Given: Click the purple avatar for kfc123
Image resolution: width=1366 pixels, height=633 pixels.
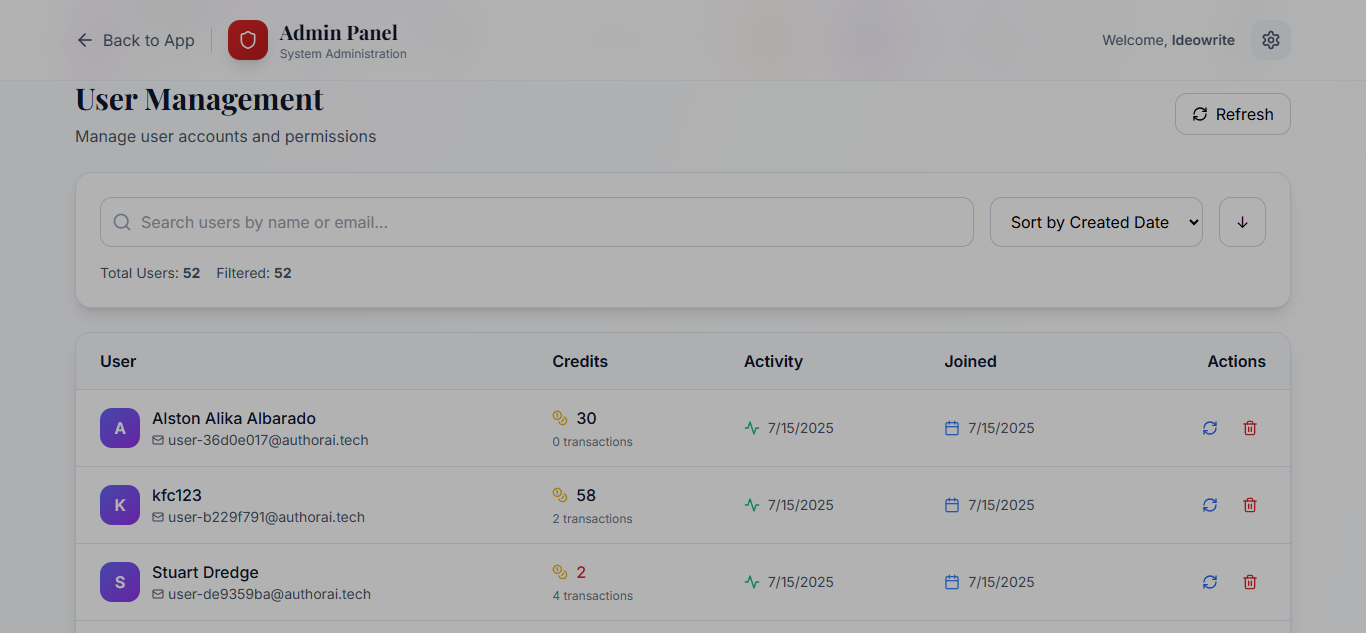Looking at the screenshot, I should point(120,505).
